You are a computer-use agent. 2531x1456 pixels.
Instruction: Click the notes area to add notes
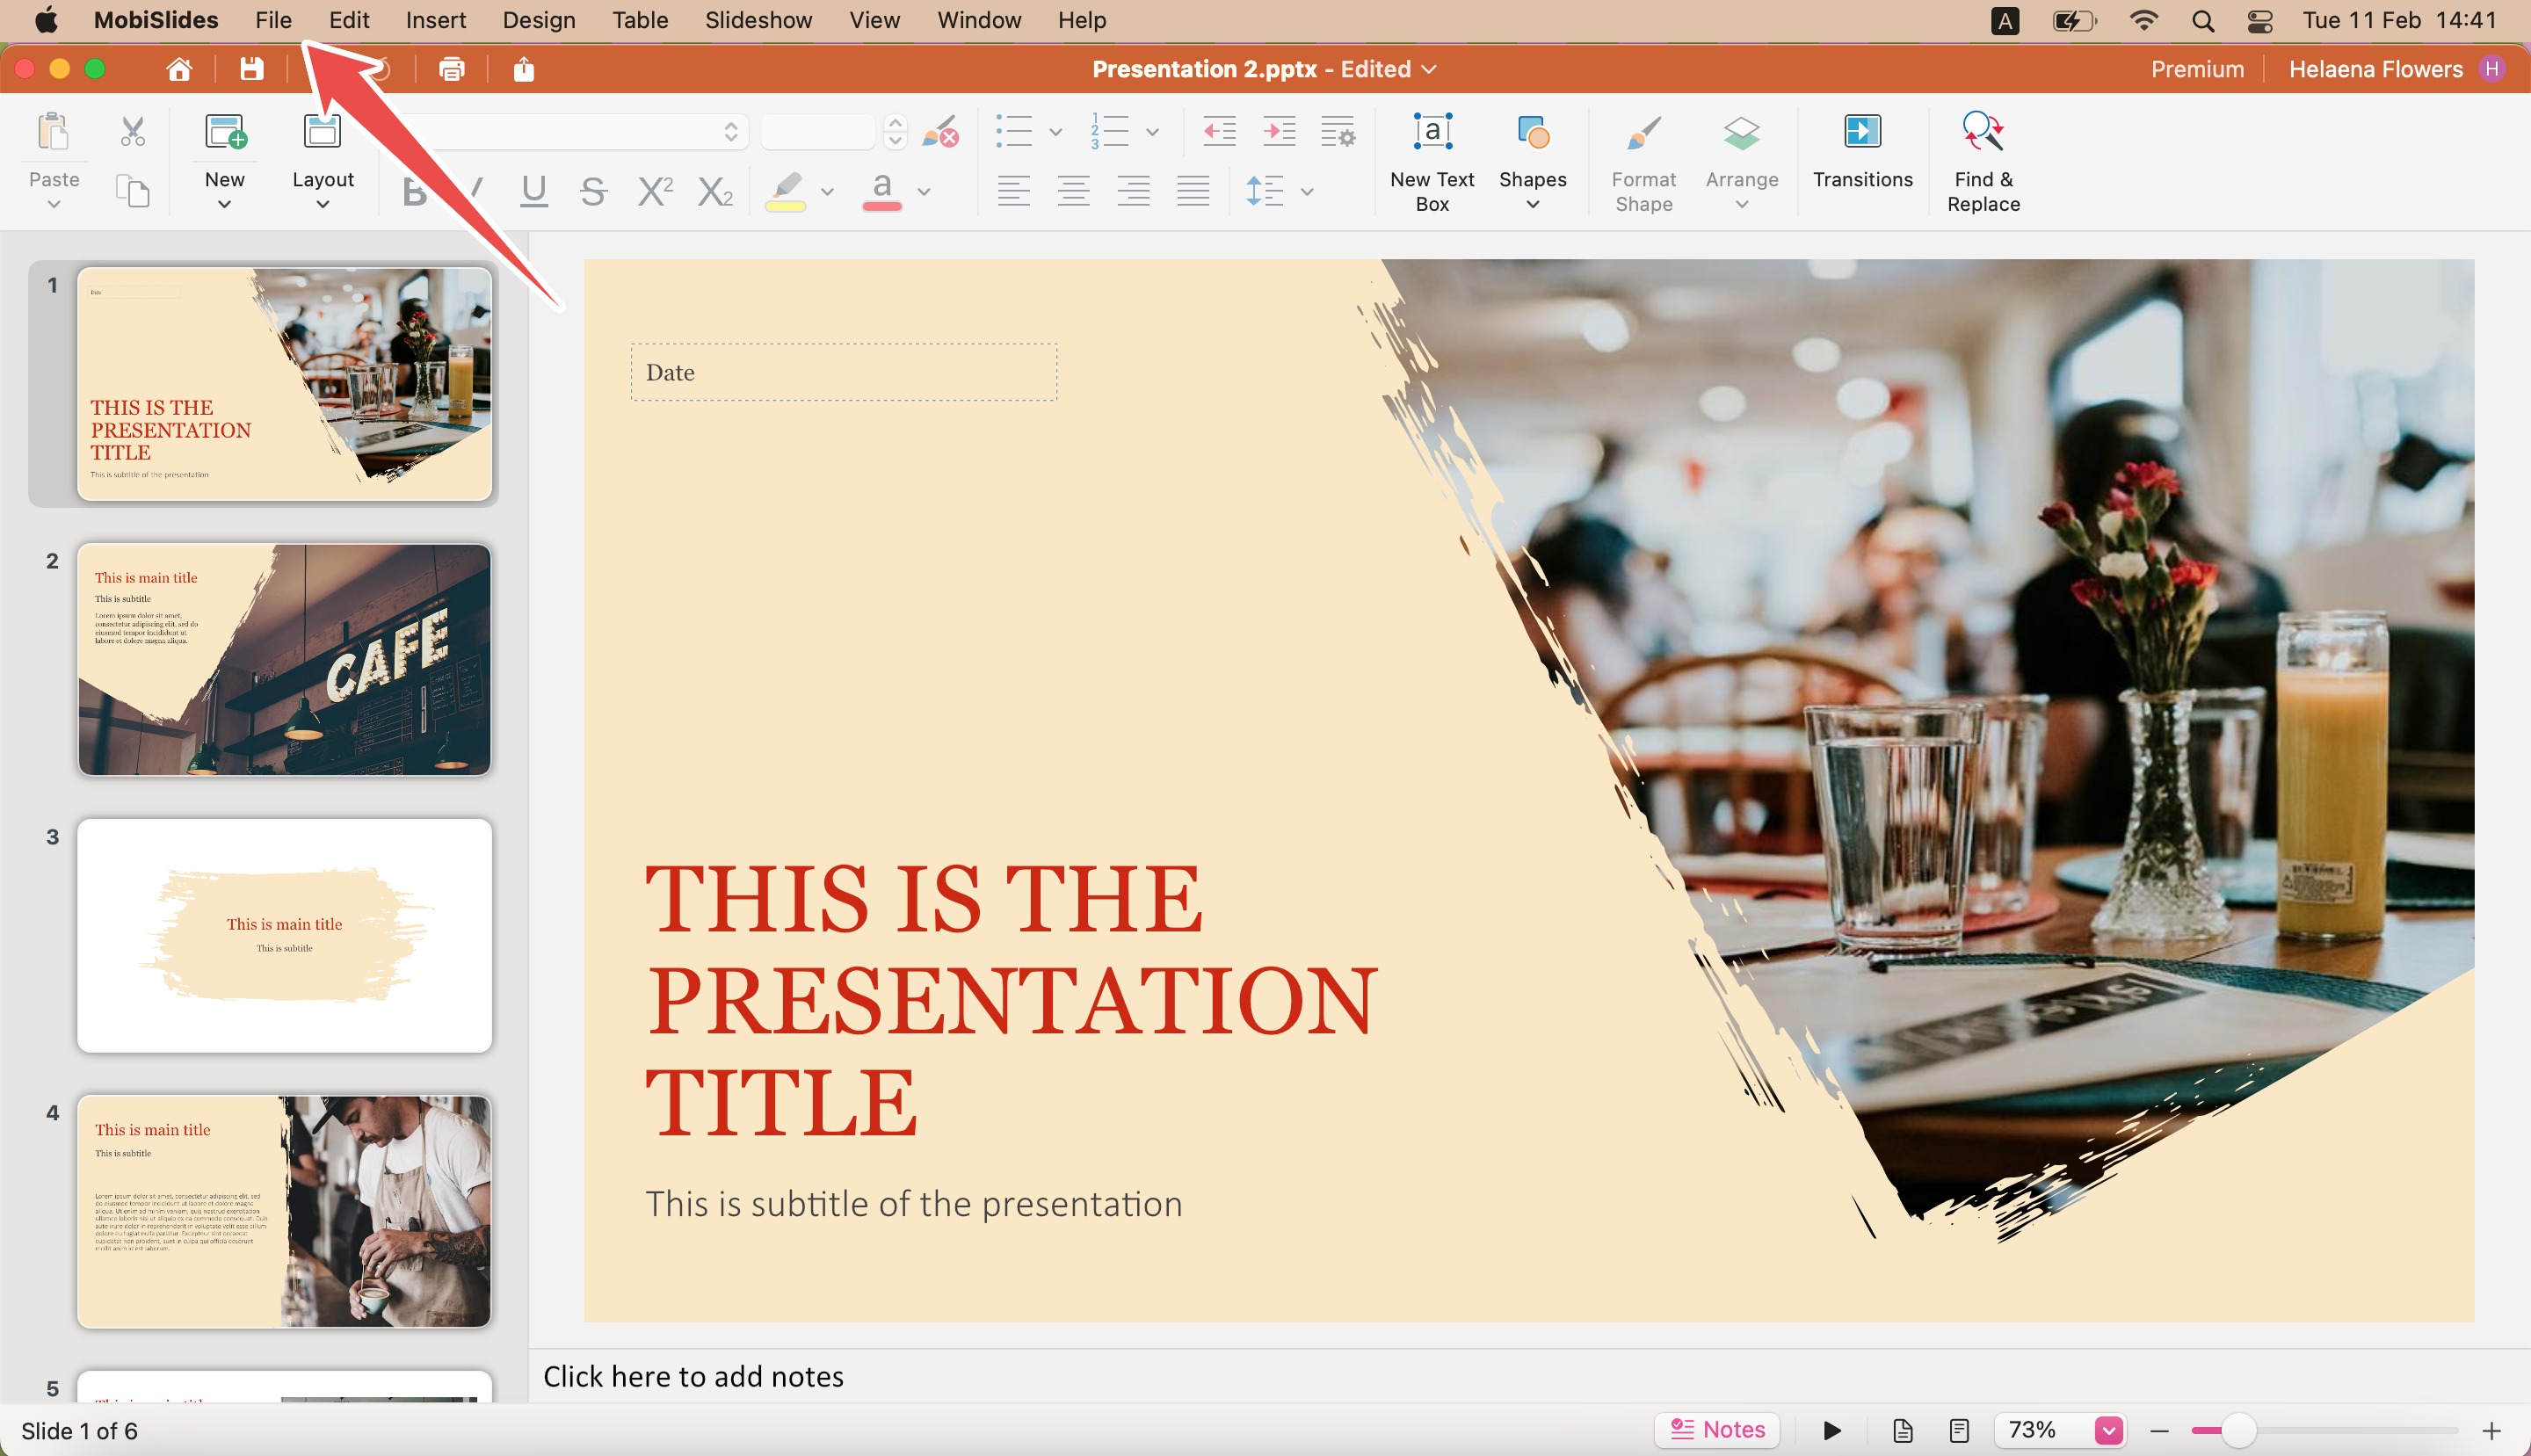coord(1528,1376)
